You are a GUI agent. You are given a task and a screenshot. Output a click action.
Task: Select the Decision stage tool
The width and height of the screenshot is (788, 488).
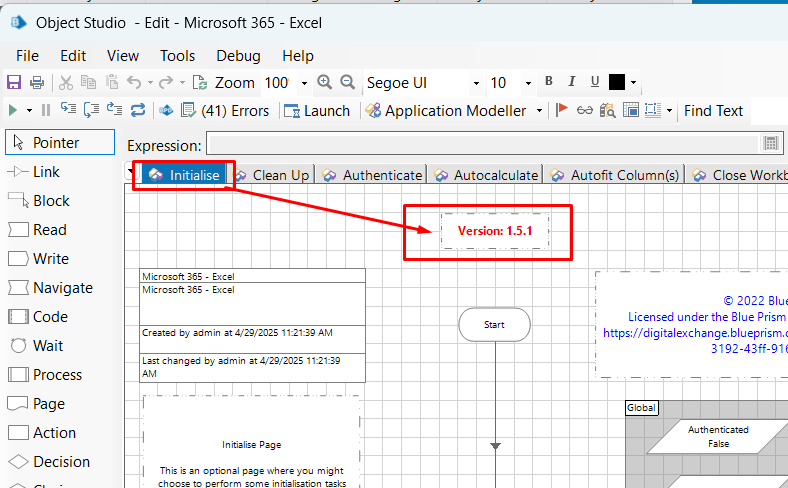pyautogui.click(x=62, y=462)
